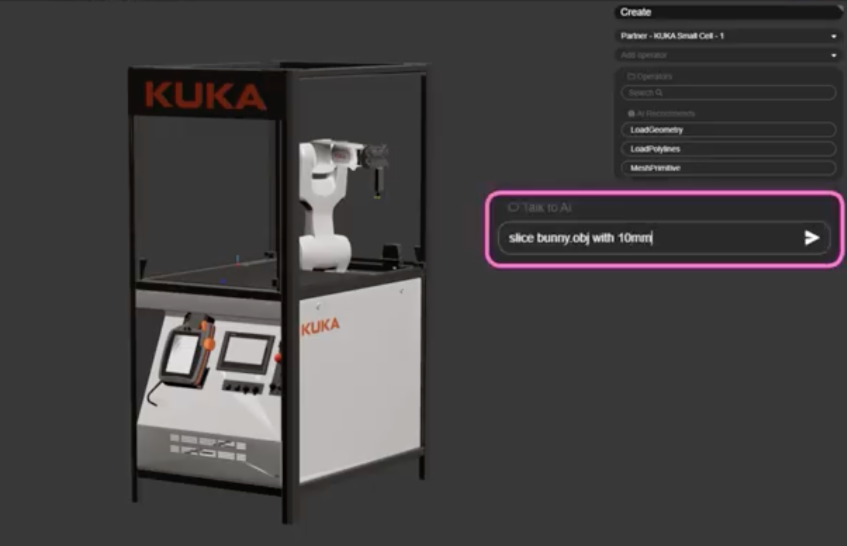Open the Partner - KUKA Small Cell dropdown
Viewport: 847px width, 546px height.
(727, 36)
